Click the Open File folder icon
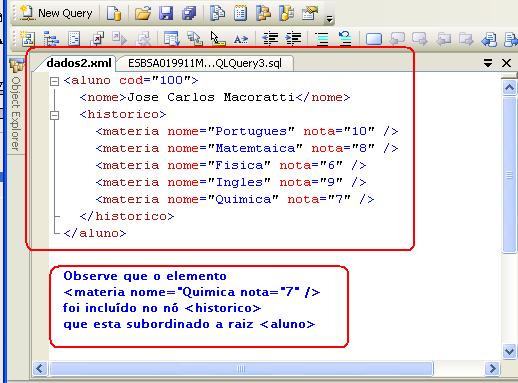This screenshot has height=383, width=518. pos(143,14)
